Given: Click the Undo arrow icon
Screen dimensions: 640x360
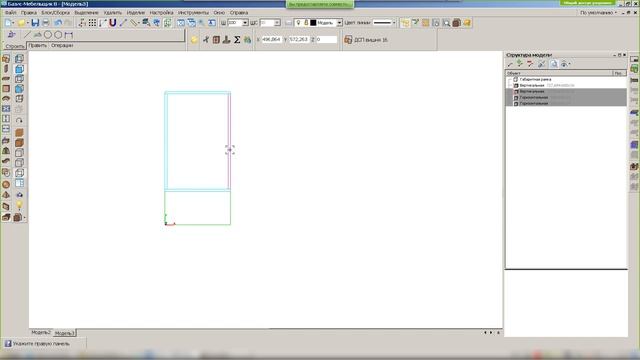Looking at the screenshot, I should coord(58,23).
